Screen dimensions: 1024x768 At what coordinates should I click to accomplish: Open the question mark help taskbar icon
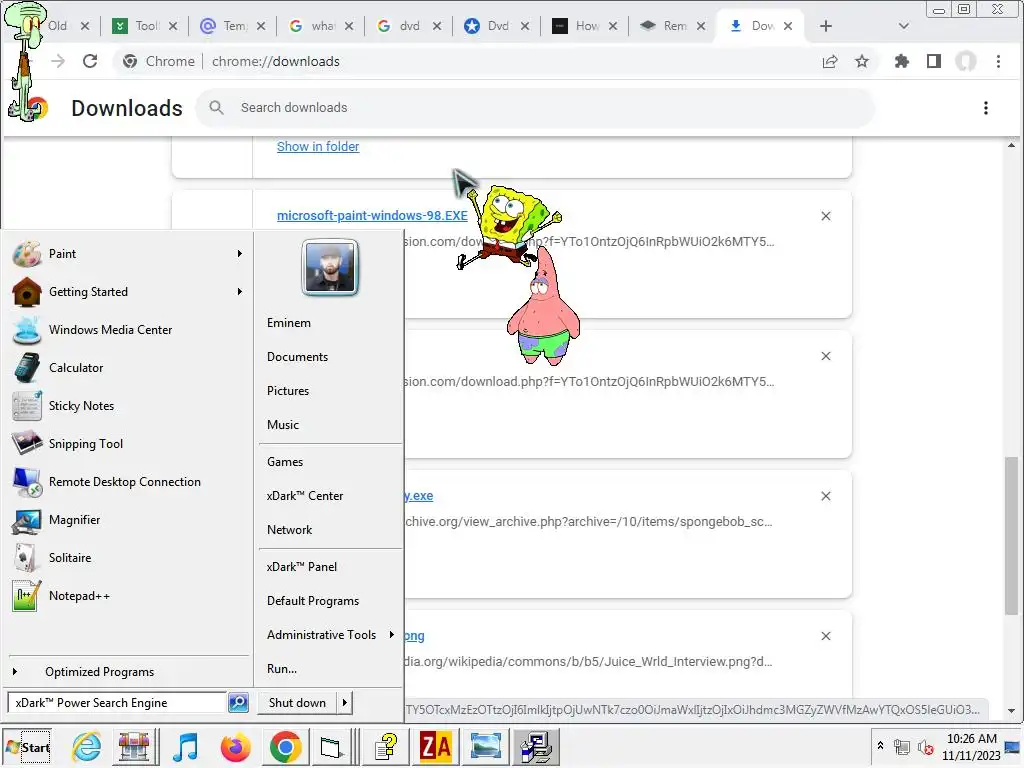click(x=386, y=746)
